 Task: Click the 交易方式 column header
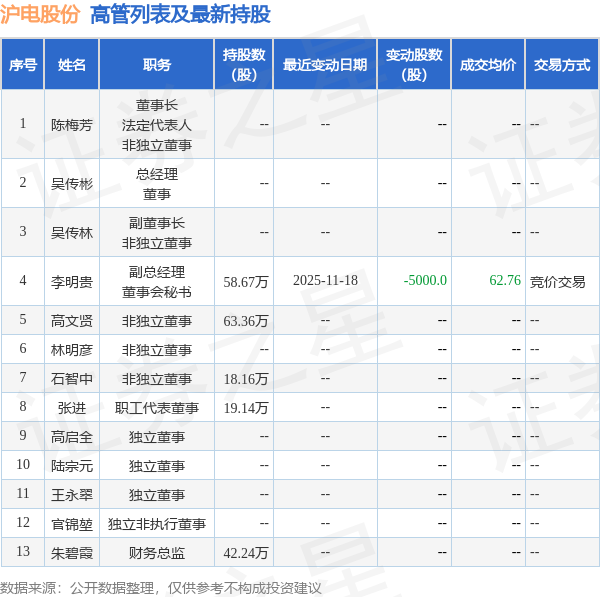[561, 65]
